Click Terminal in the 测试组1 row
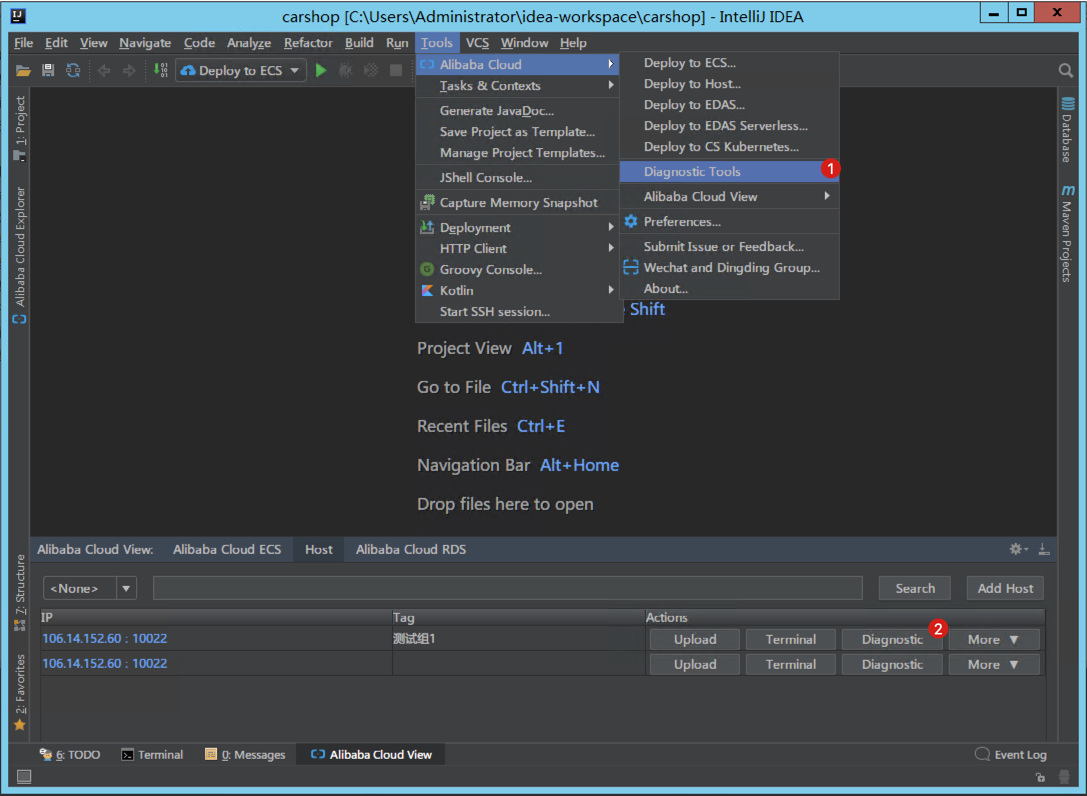 coord(790,639)
